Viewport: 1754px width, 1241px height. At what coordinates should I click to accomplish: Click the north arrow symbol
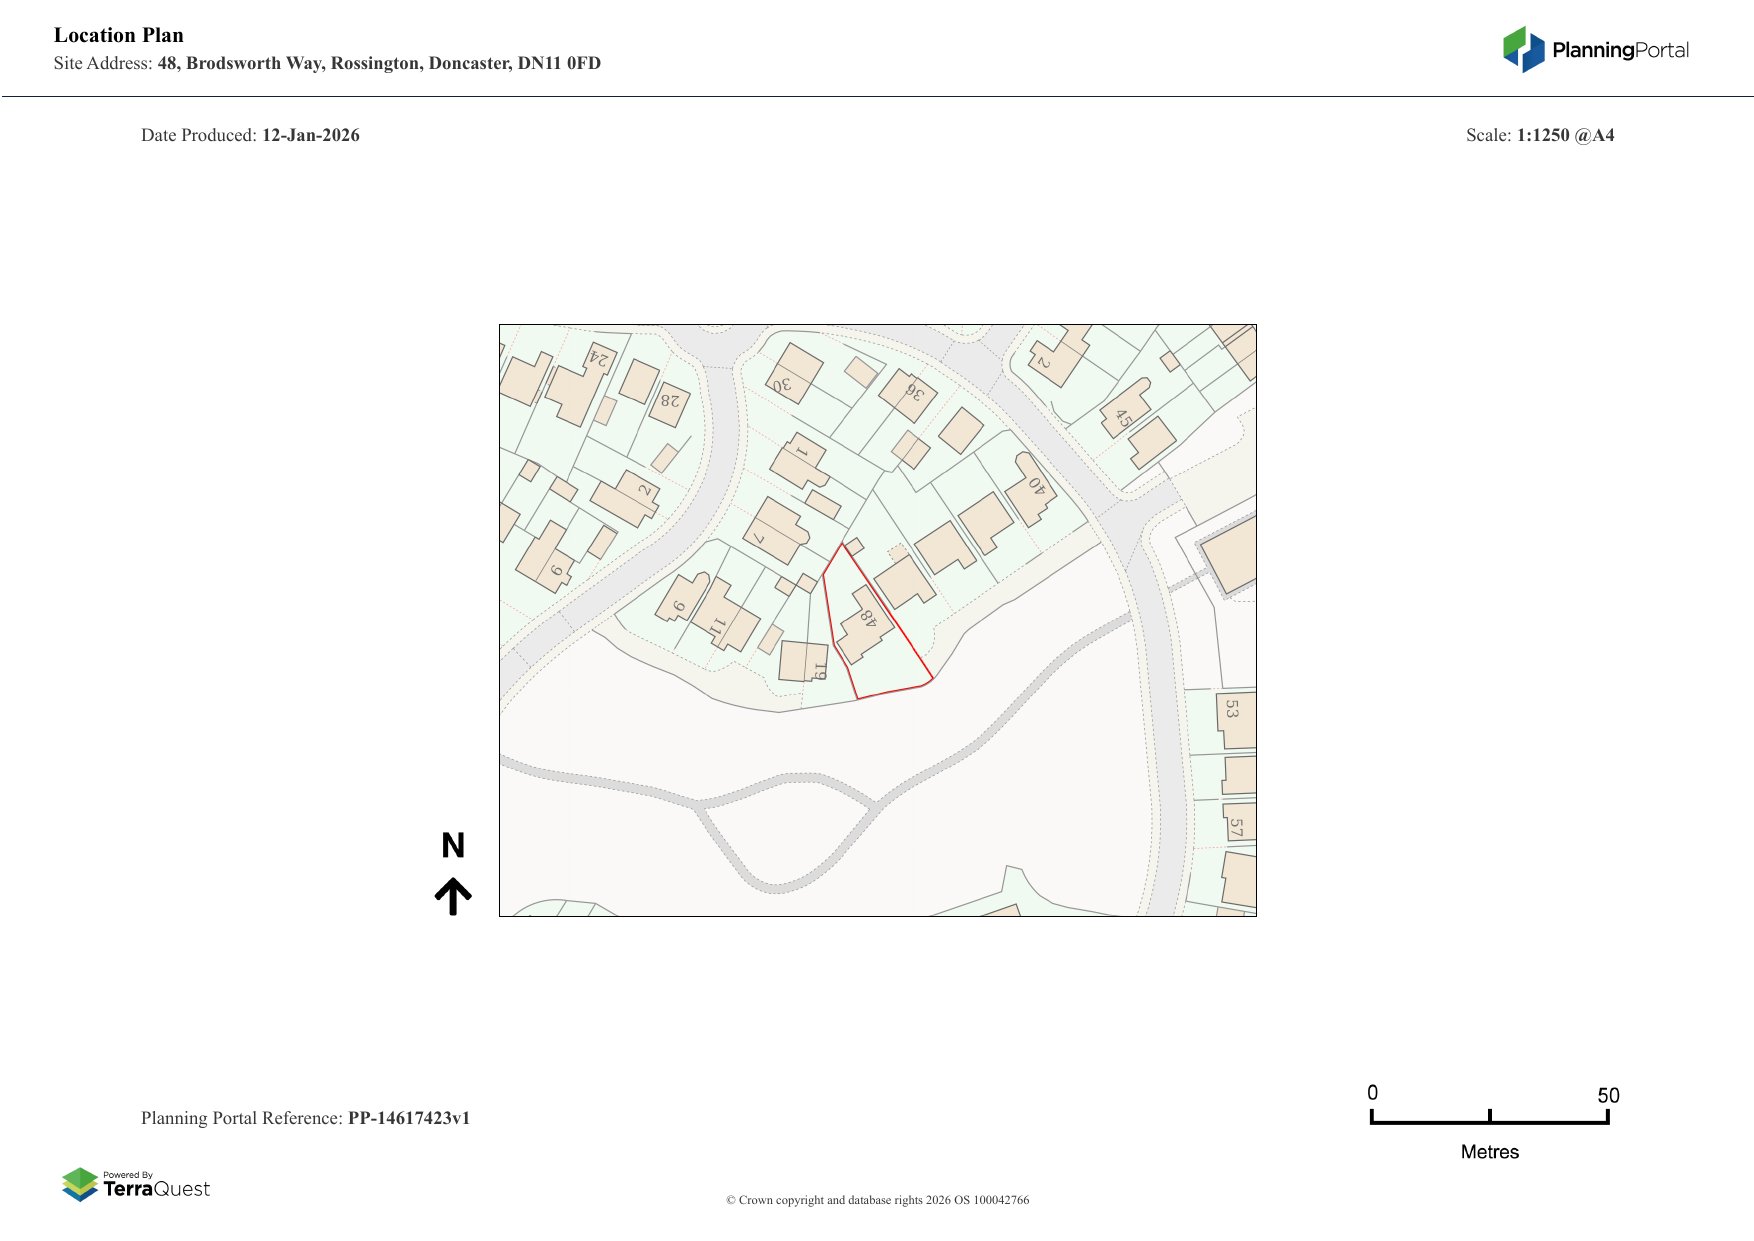coord(453,896)
